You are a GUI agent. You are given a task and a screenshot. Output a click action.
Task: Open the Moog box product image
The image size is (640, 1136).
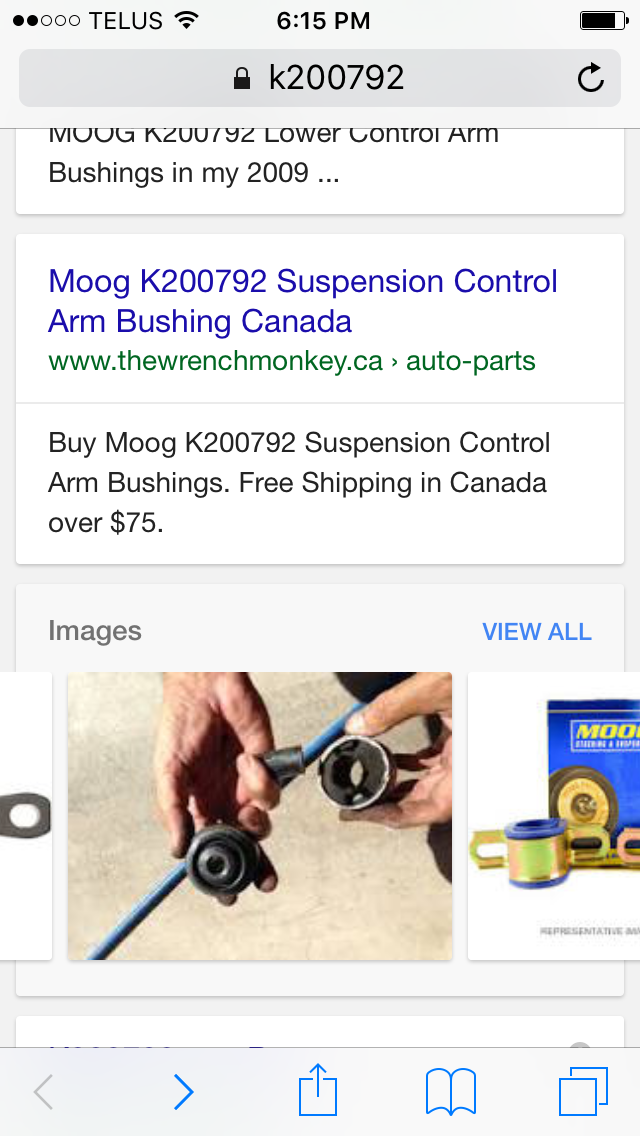tap(554, 816)
